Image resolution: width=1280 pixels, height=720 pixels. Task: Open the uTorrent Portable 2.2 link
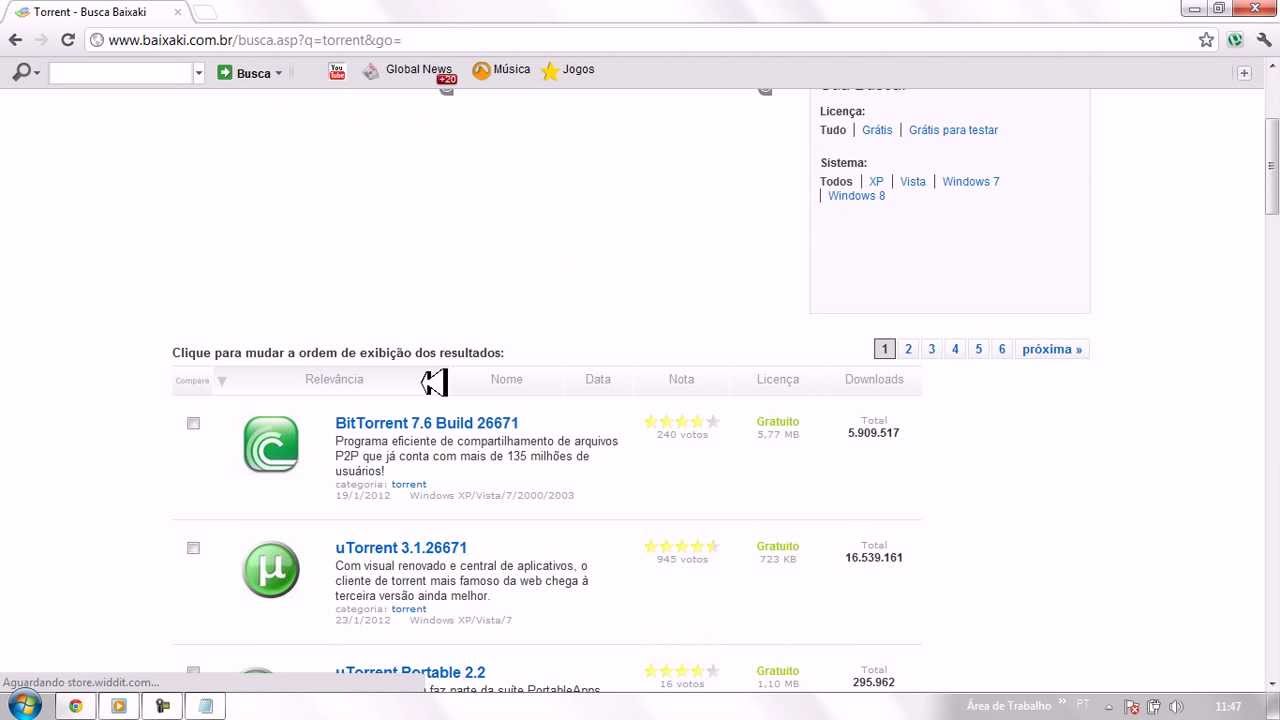pyautogui.click(x=410, y=672)
